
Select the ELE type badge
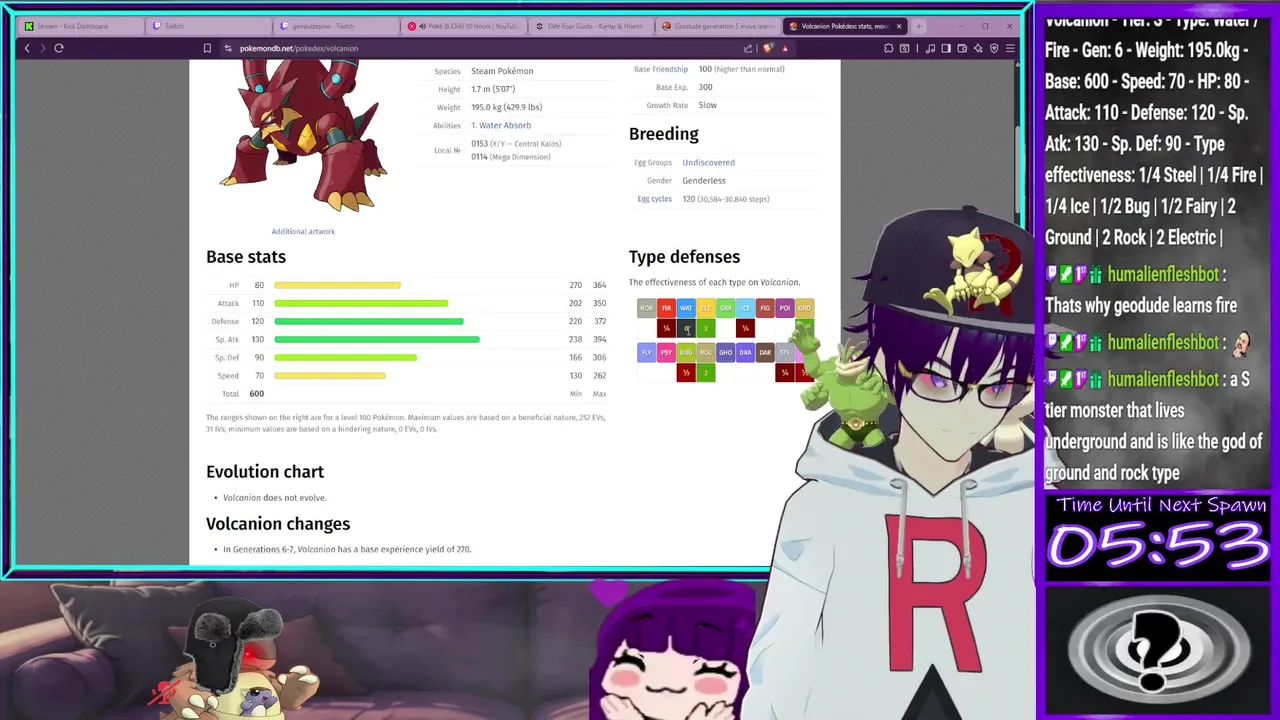[x=705, y=308]
